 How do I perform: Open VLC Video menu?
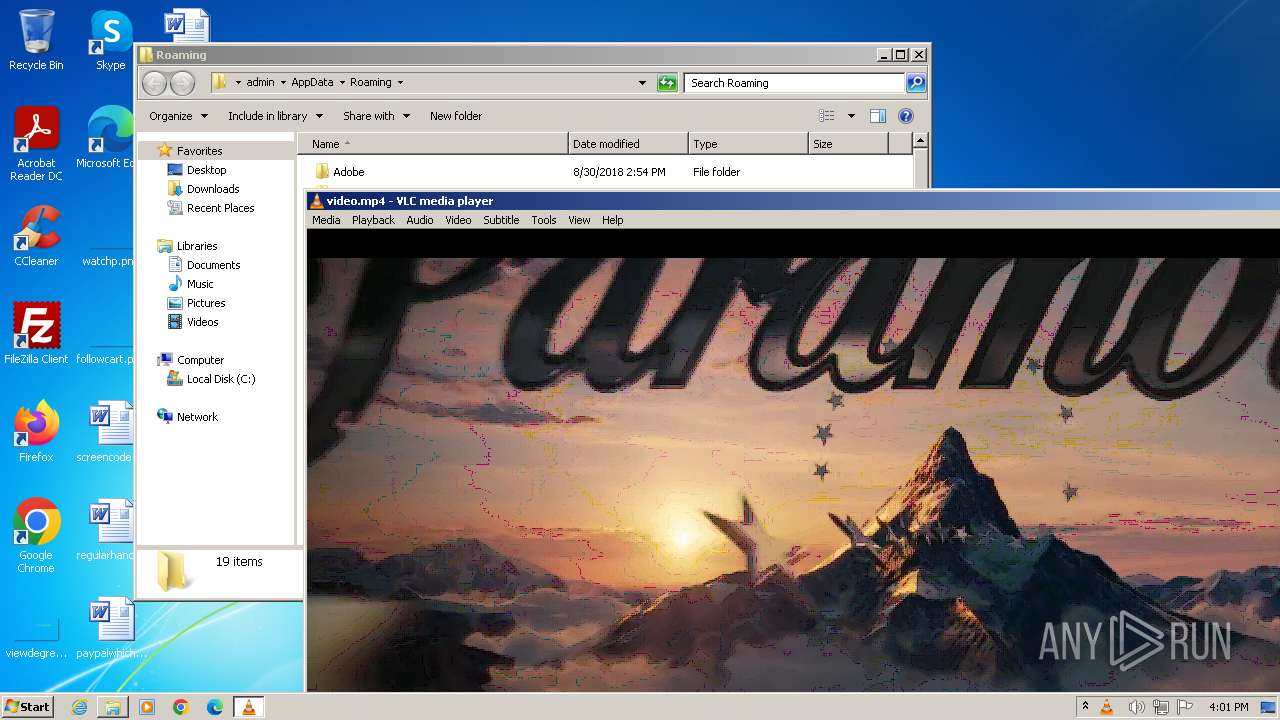tap(458, 220)
